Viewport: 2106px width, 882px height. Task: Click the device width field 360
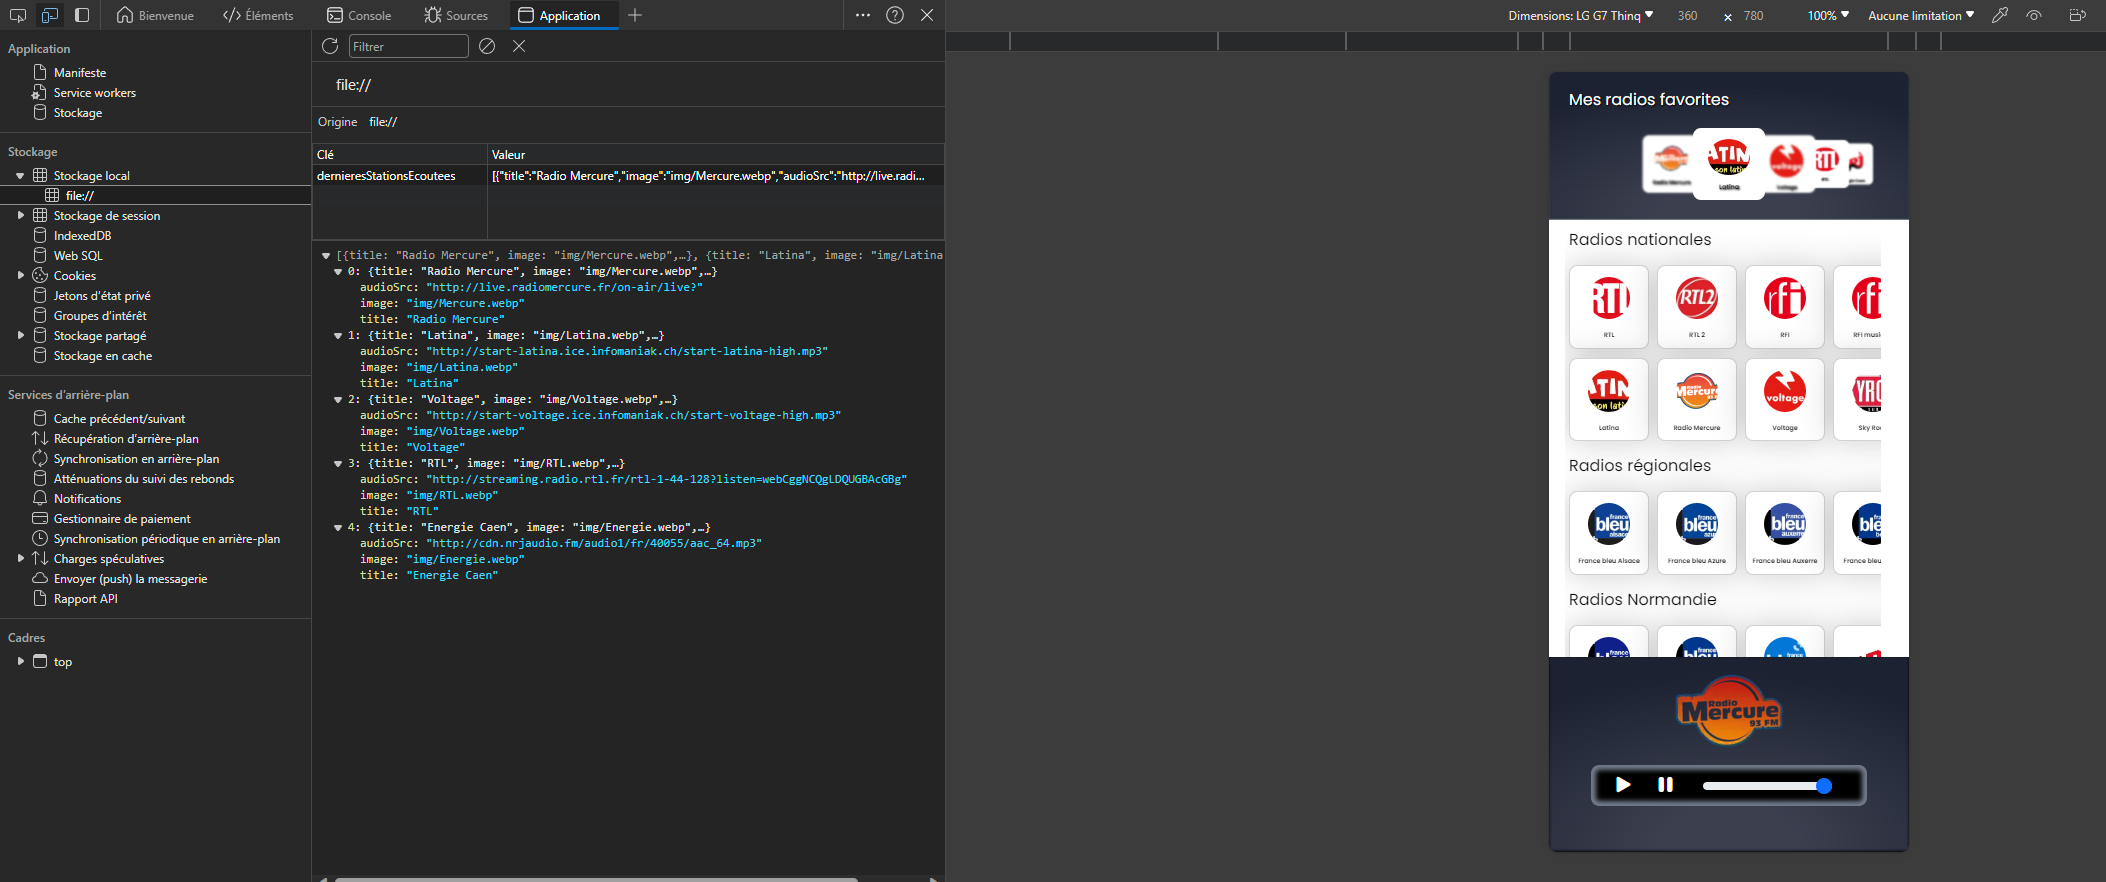[x=1688, y=15]
